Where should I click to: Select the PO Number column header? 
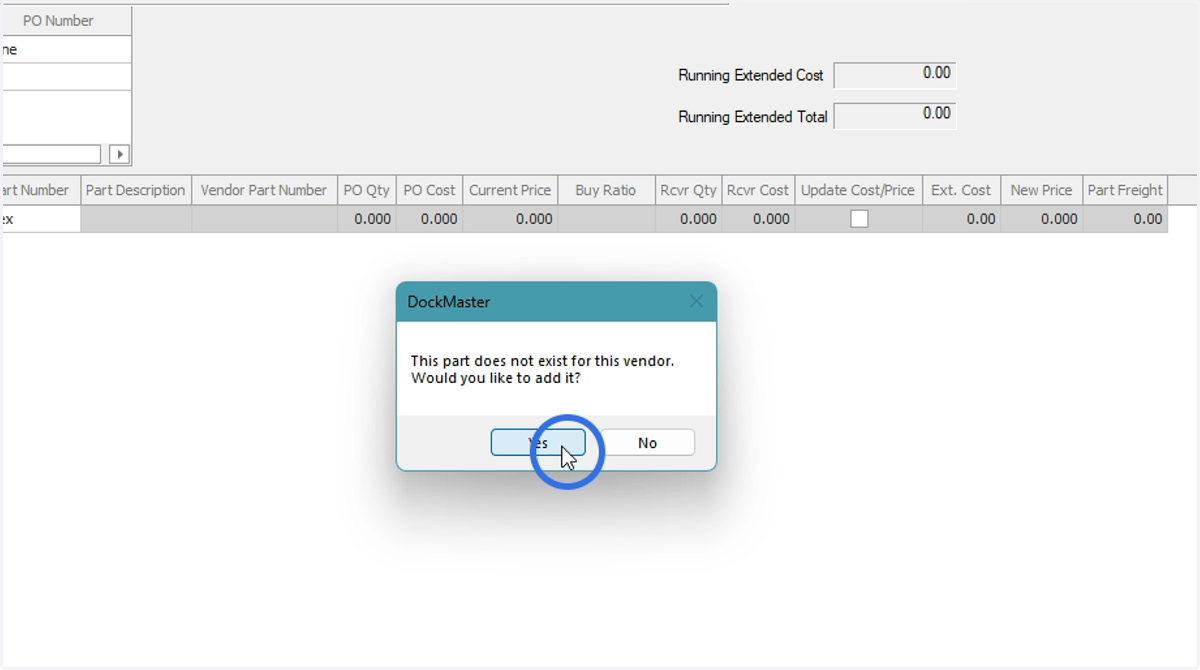click(66, 20)
